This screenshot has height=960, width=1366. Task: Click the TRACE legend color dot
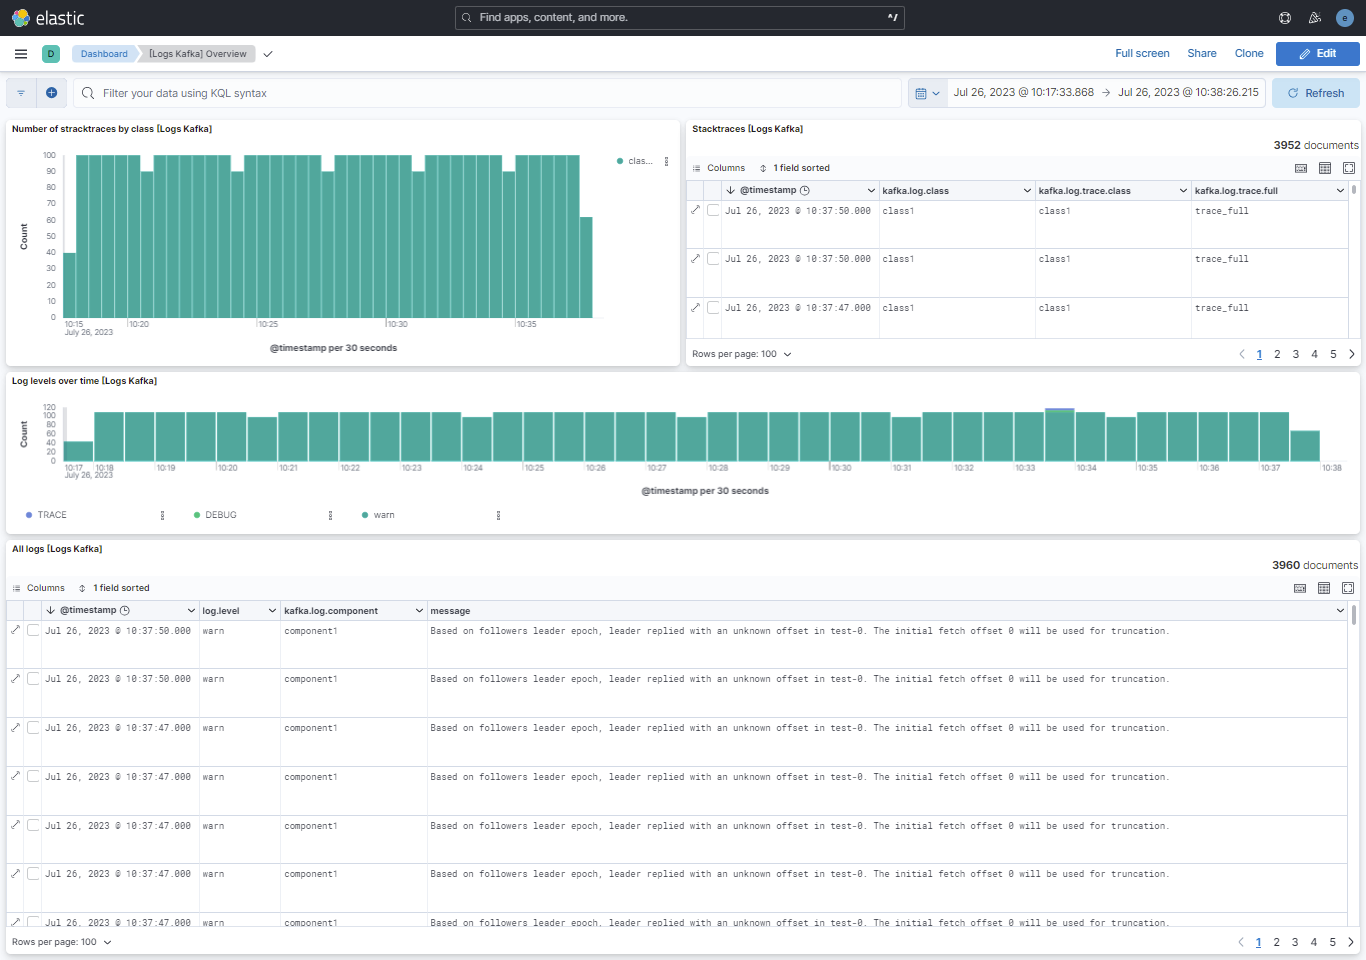(29, 515)
